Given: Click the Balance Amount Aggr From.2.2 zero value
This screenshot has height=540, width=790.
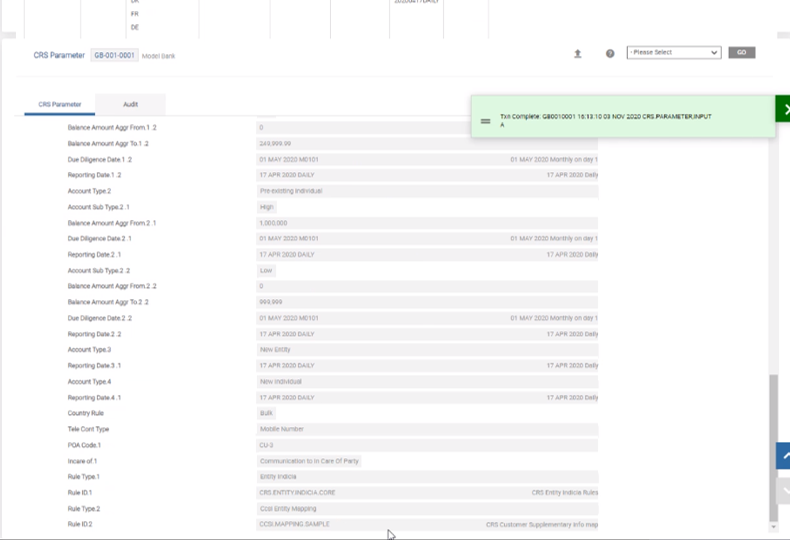Looking at the screenshot, I should coord(427,286).
